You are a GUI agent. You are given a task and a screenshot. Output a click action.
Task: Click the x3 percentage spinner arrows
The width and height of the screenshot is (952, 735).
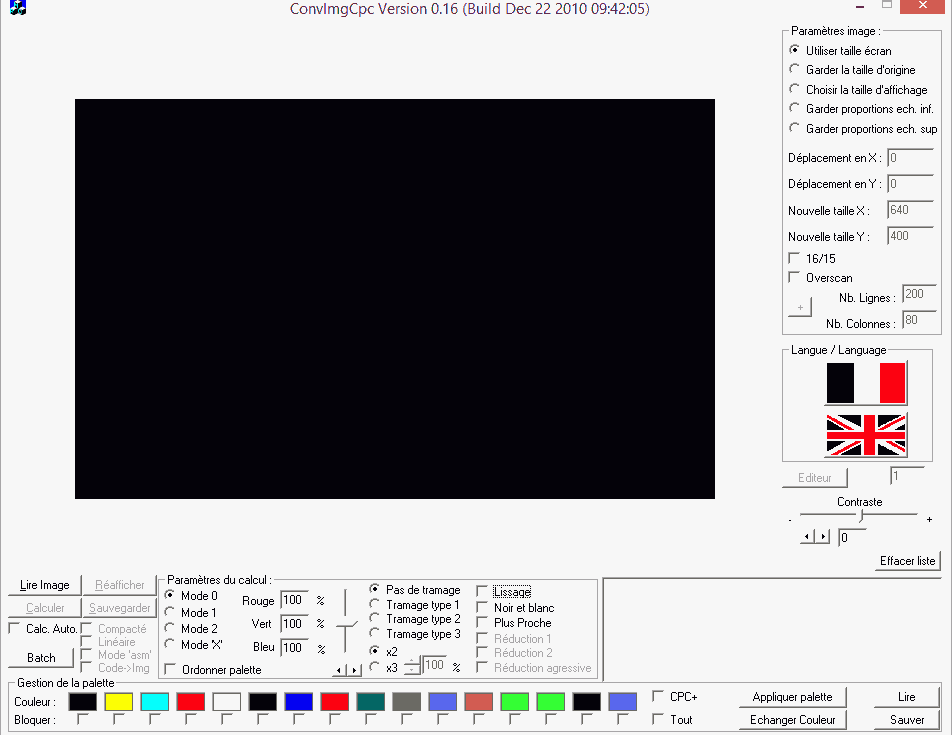click(x=412, y=665)
